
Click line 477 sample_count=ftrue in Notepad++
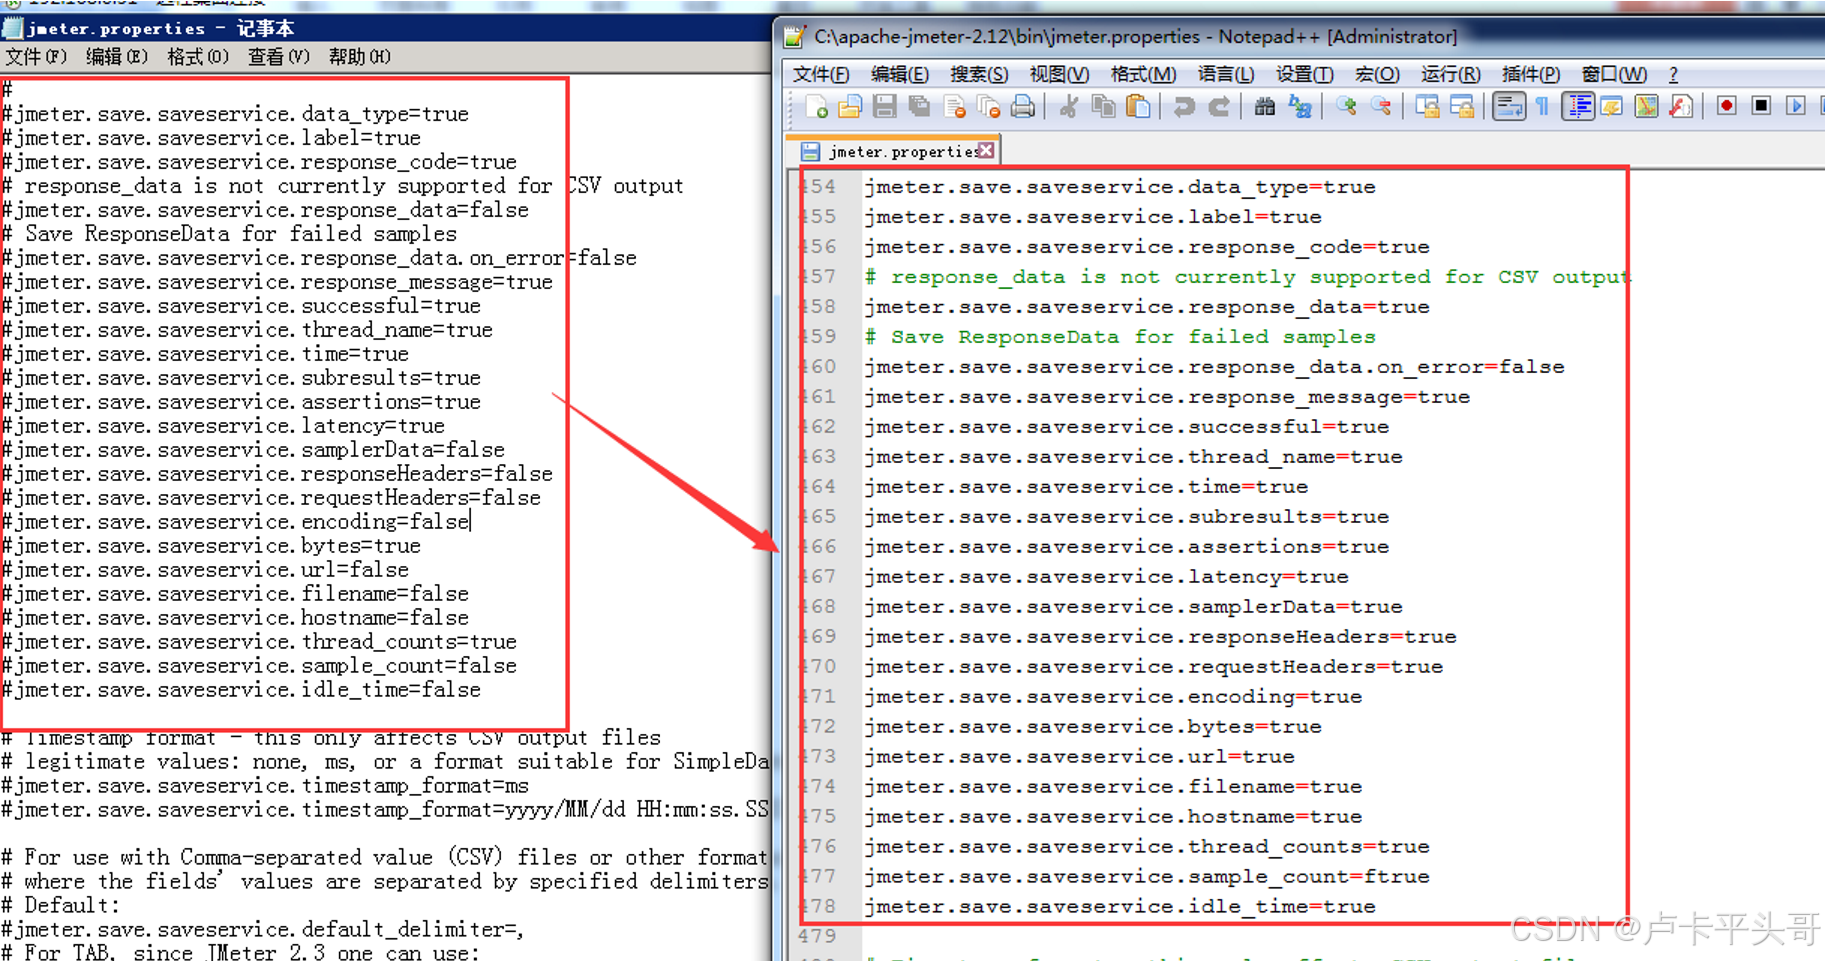click(x=1147, y=877)
